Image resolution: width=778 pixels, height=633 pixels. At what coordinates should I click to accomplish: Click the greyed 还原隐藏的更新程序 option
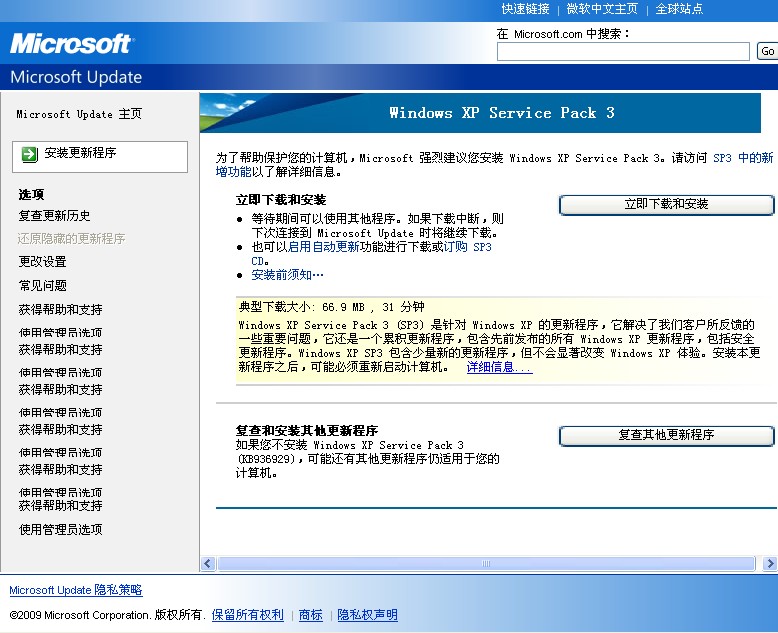pos(71,239)
